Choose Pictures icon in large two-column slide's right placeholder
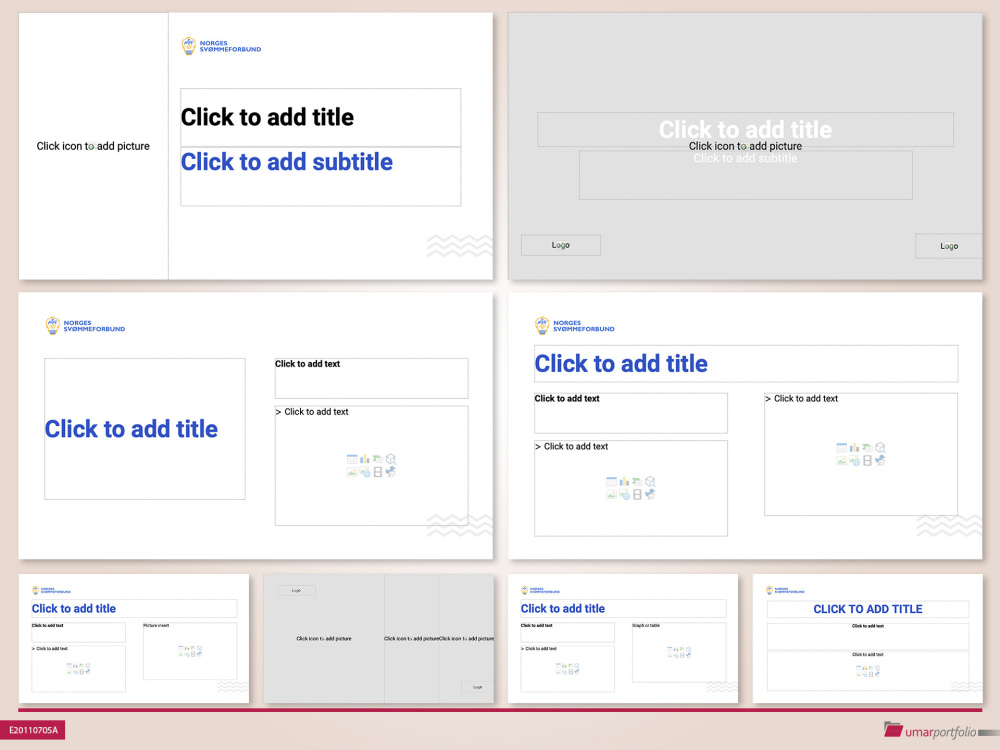 [842, 460]
